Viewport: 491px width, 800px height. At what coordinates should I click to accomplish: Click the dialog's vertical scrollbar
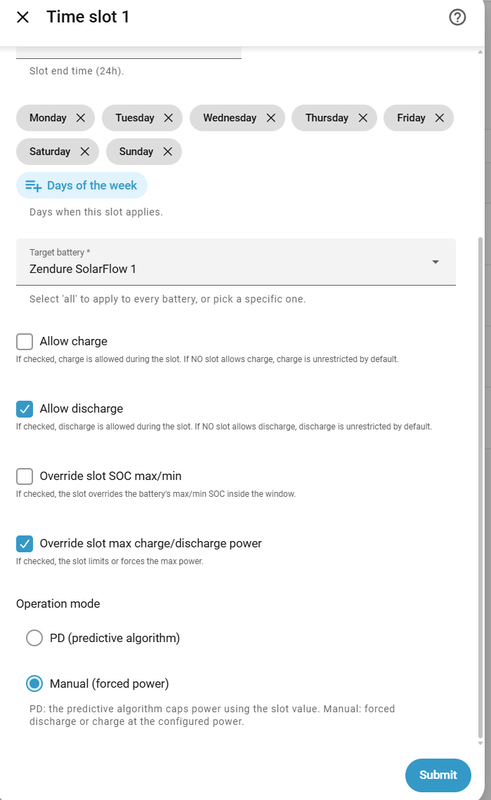click(480, 487)
